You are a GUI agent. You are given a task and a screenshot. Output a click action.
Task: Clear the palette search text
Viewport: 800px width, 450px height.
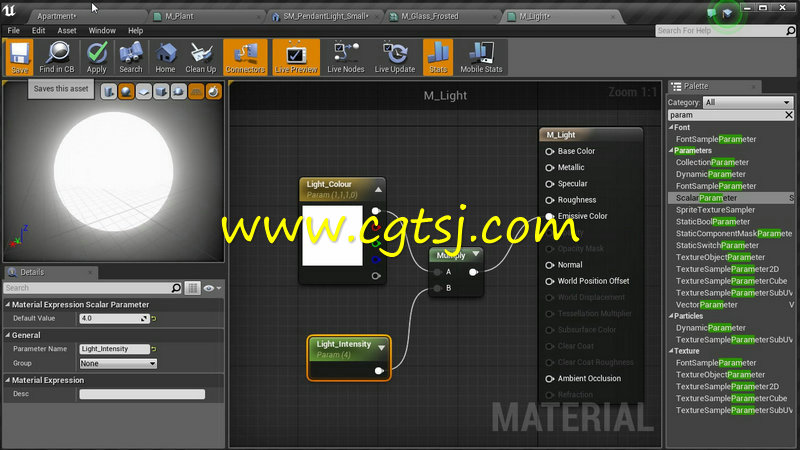pos(788,115)
